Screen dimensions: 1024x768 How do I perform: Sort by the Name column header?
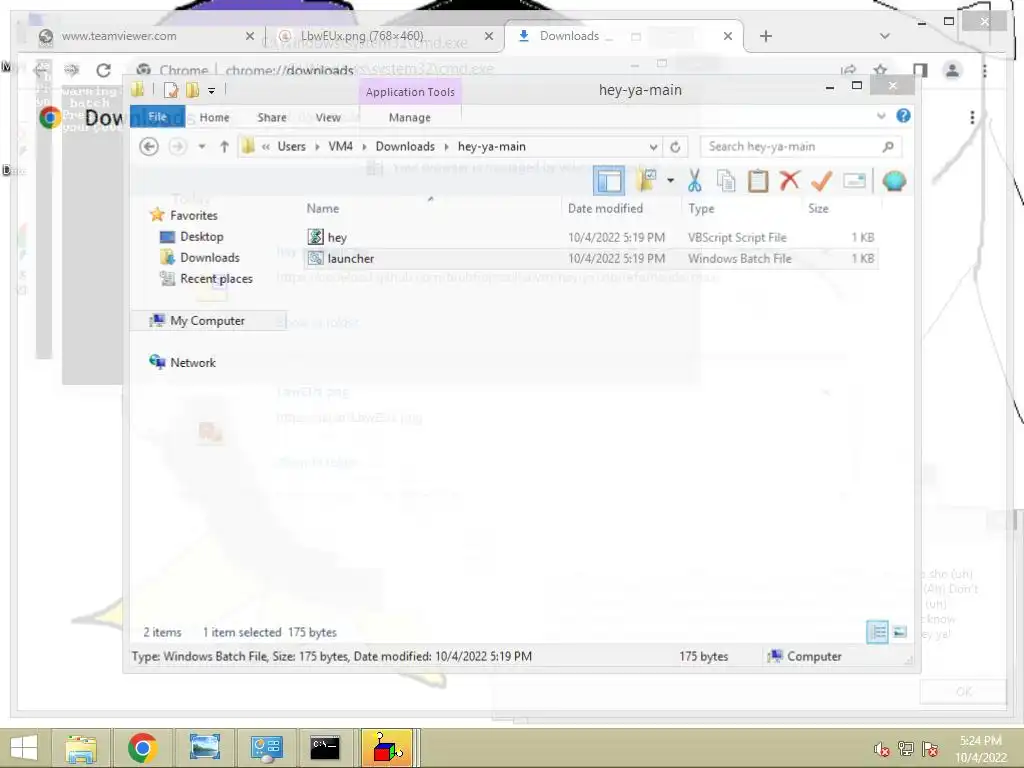point(323,208)
